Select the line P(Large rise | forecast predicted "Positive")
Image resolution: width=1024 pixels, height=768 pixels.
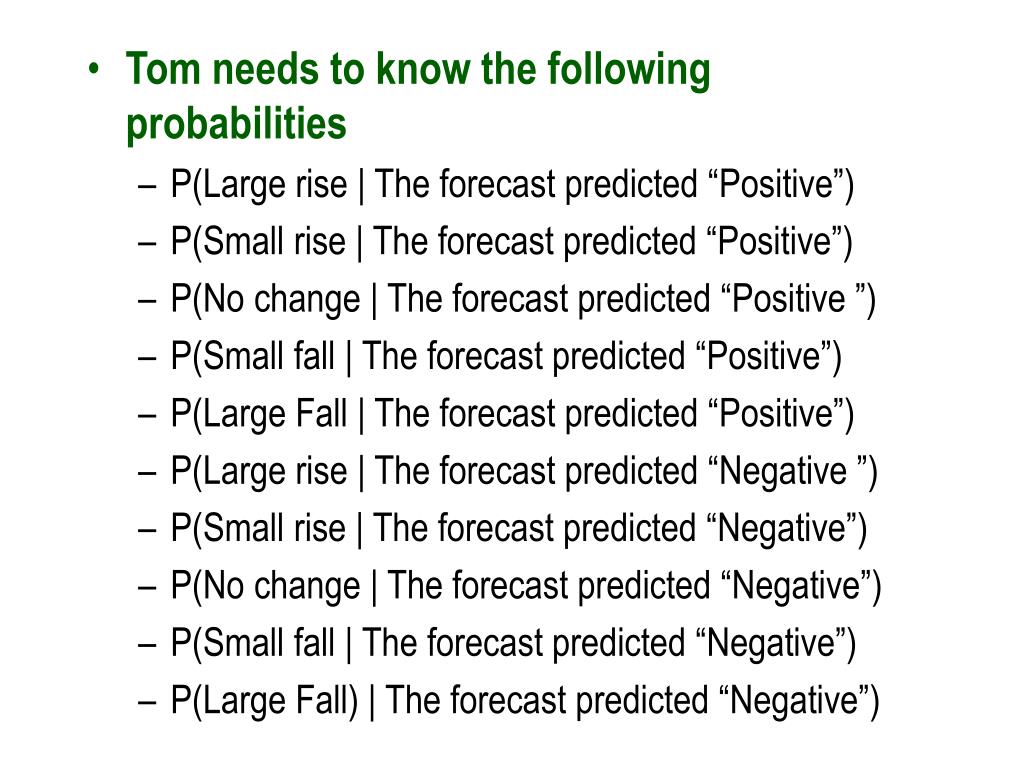[x=512, y=185]
